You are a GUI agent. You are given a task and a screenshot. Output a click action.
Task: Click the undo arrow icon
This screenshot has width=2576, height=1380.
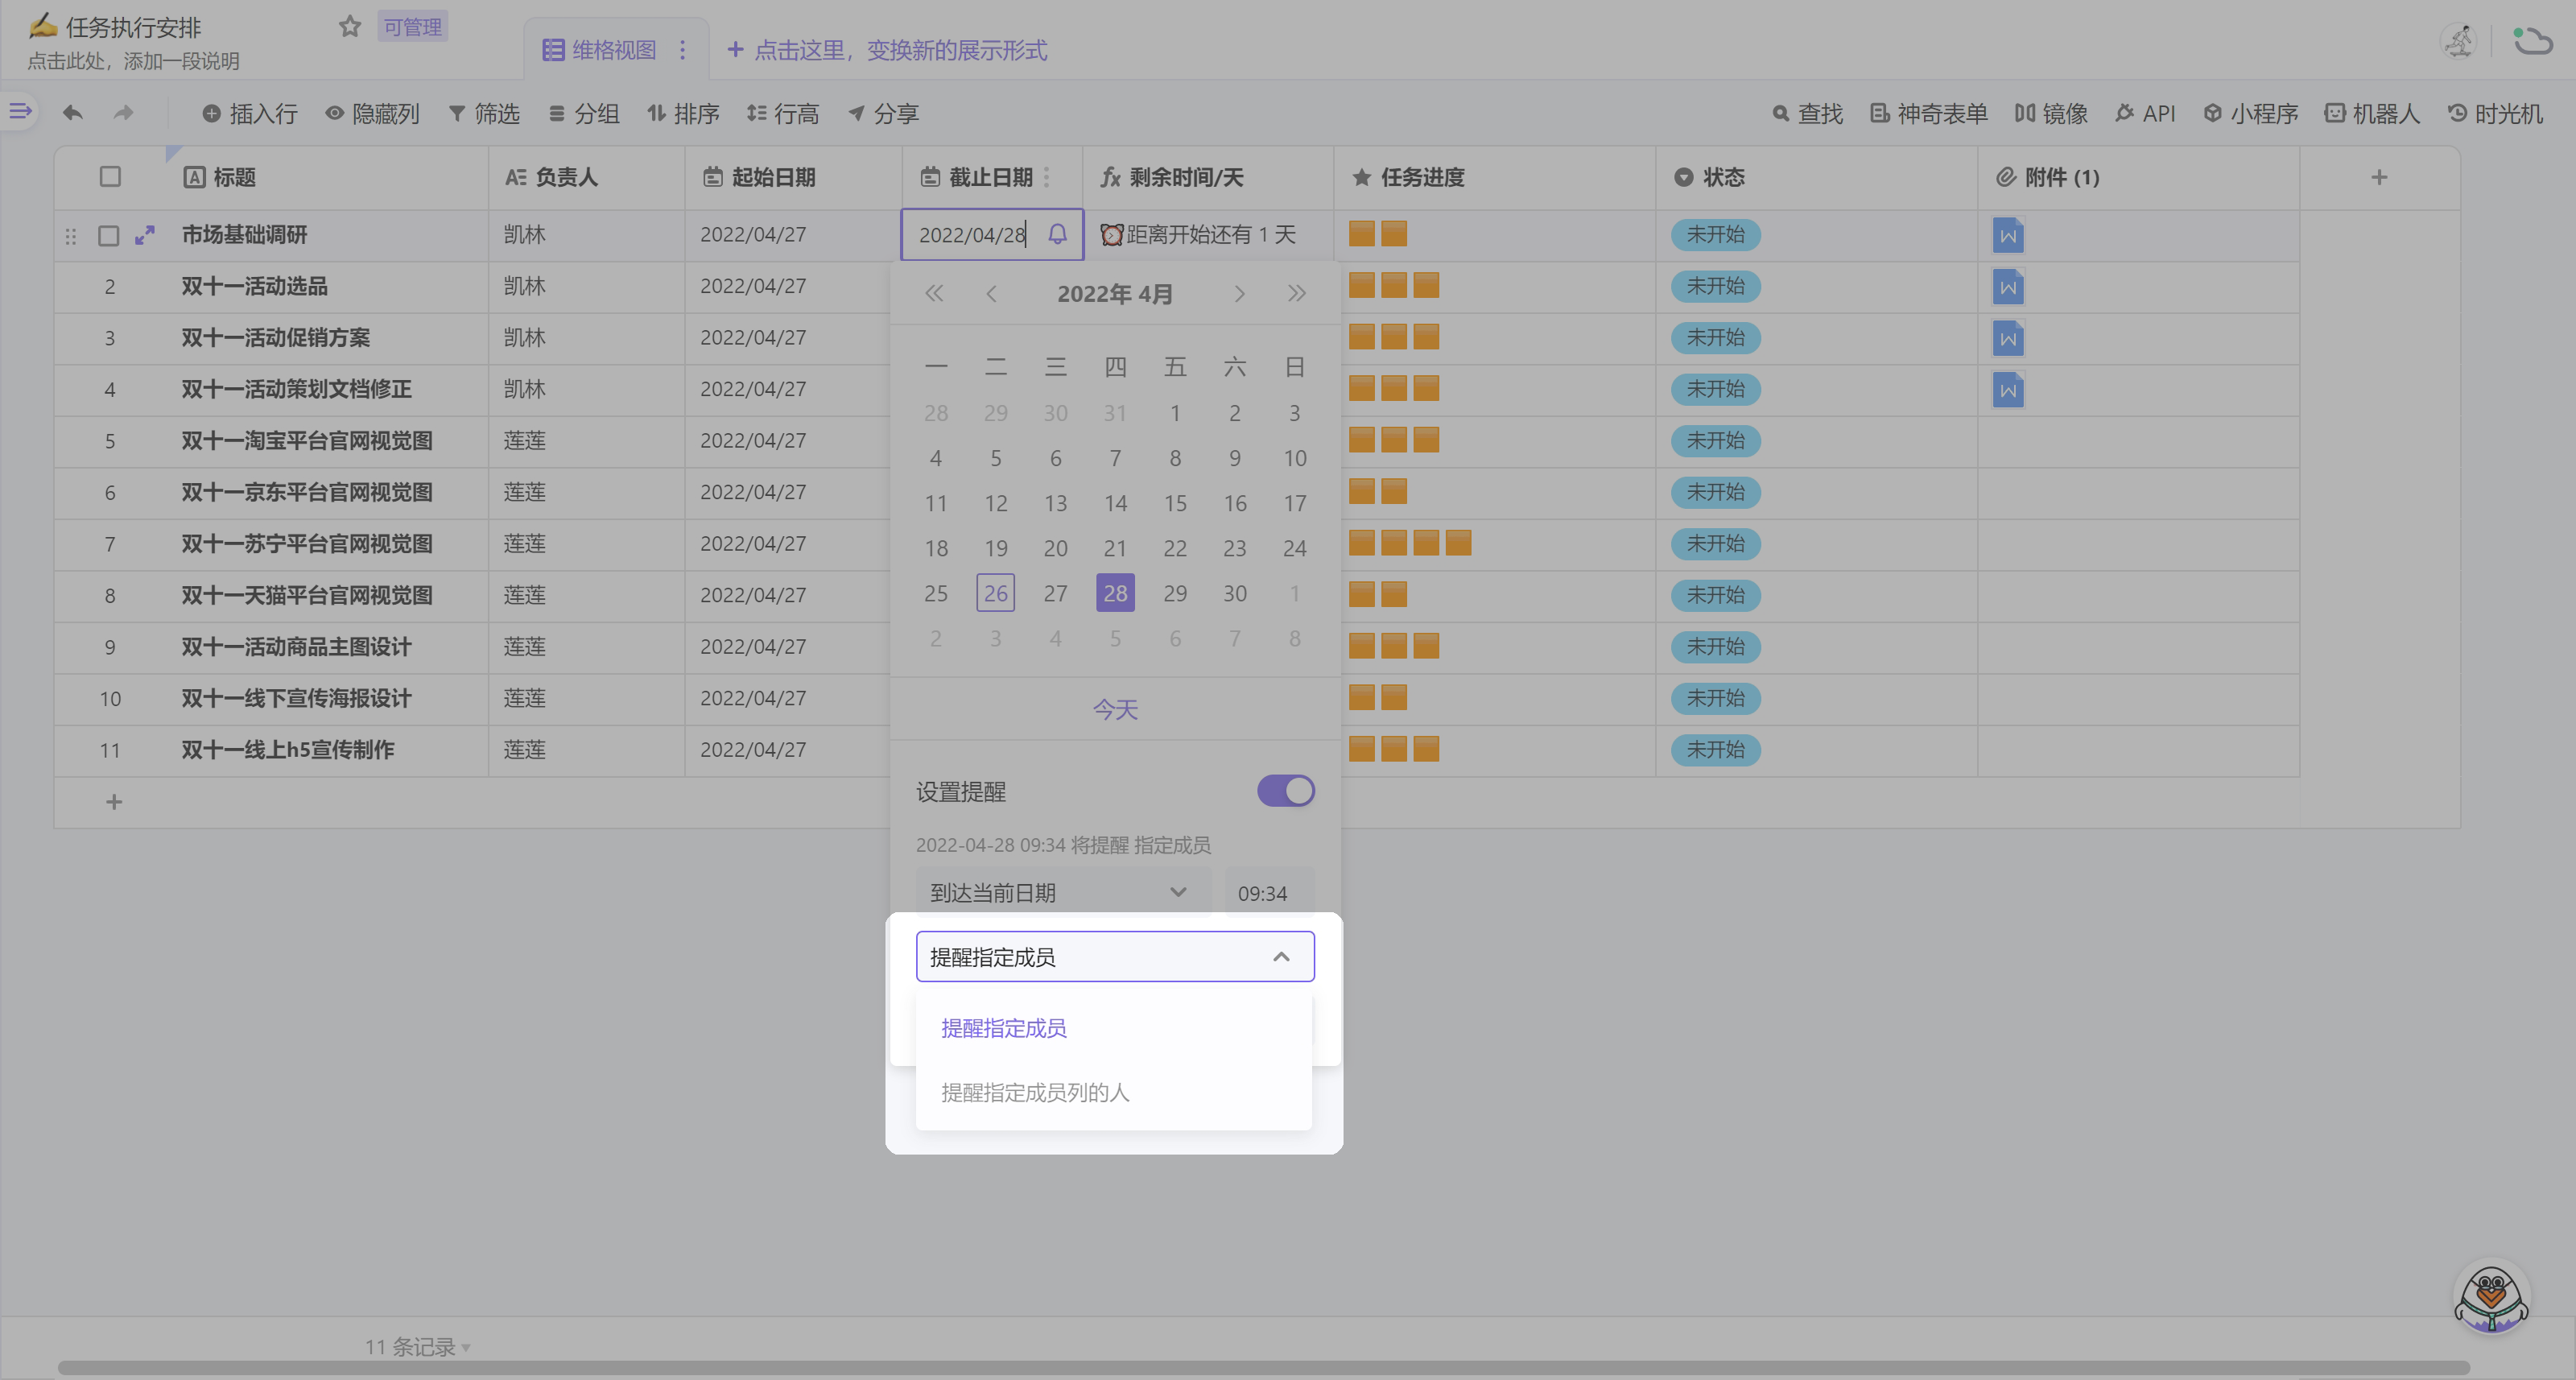[72, 113]
